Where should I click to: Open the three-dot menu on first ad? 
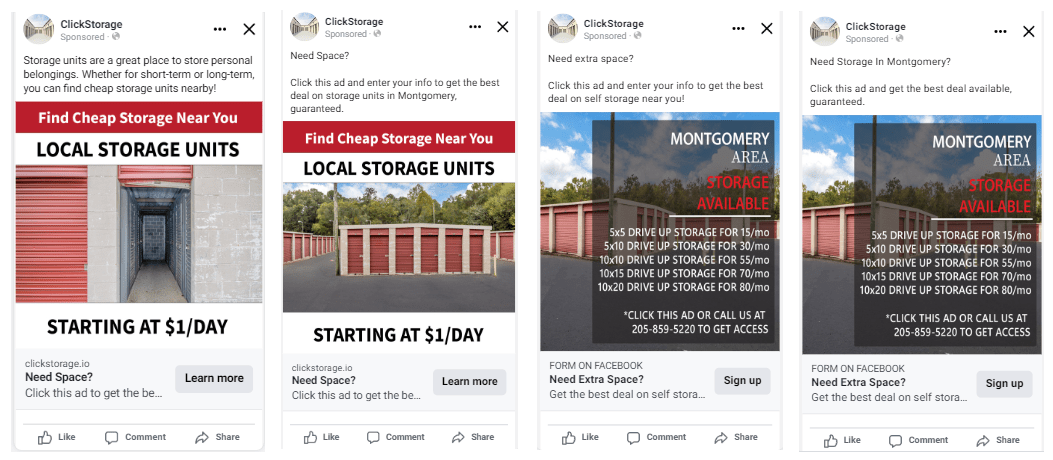tap(220, 29)
